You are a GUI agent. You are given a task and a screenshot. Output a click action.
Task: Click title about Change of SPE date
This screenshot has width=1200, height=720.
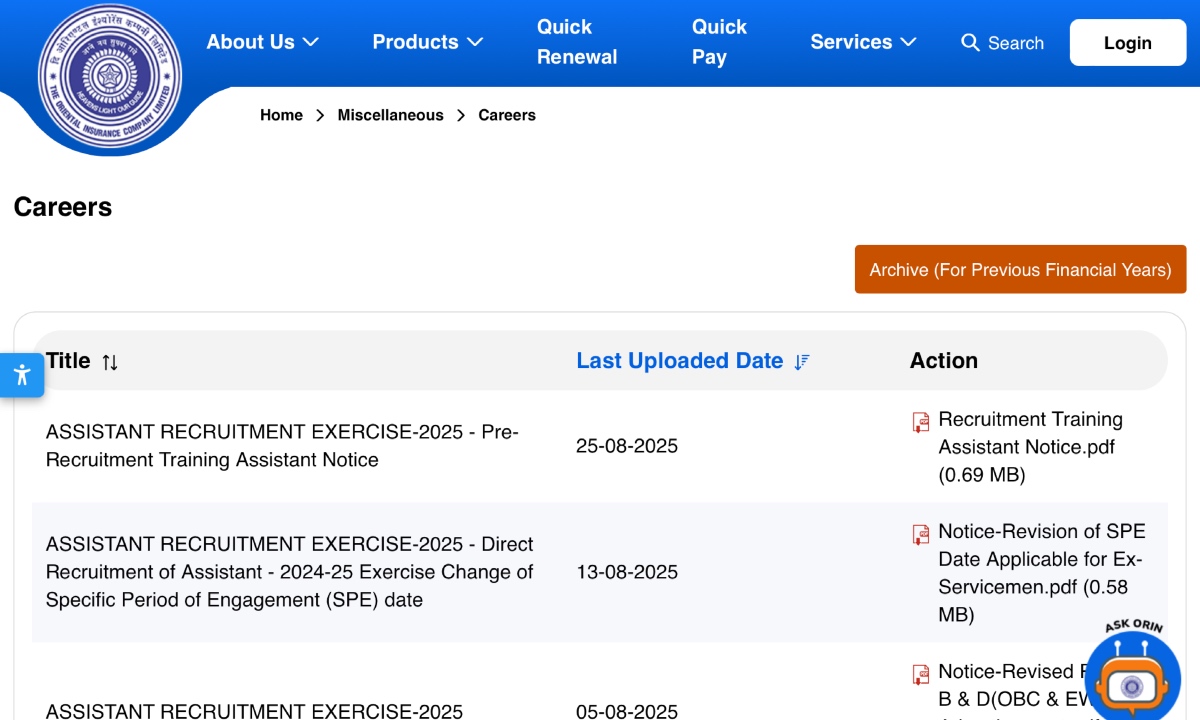290,572
